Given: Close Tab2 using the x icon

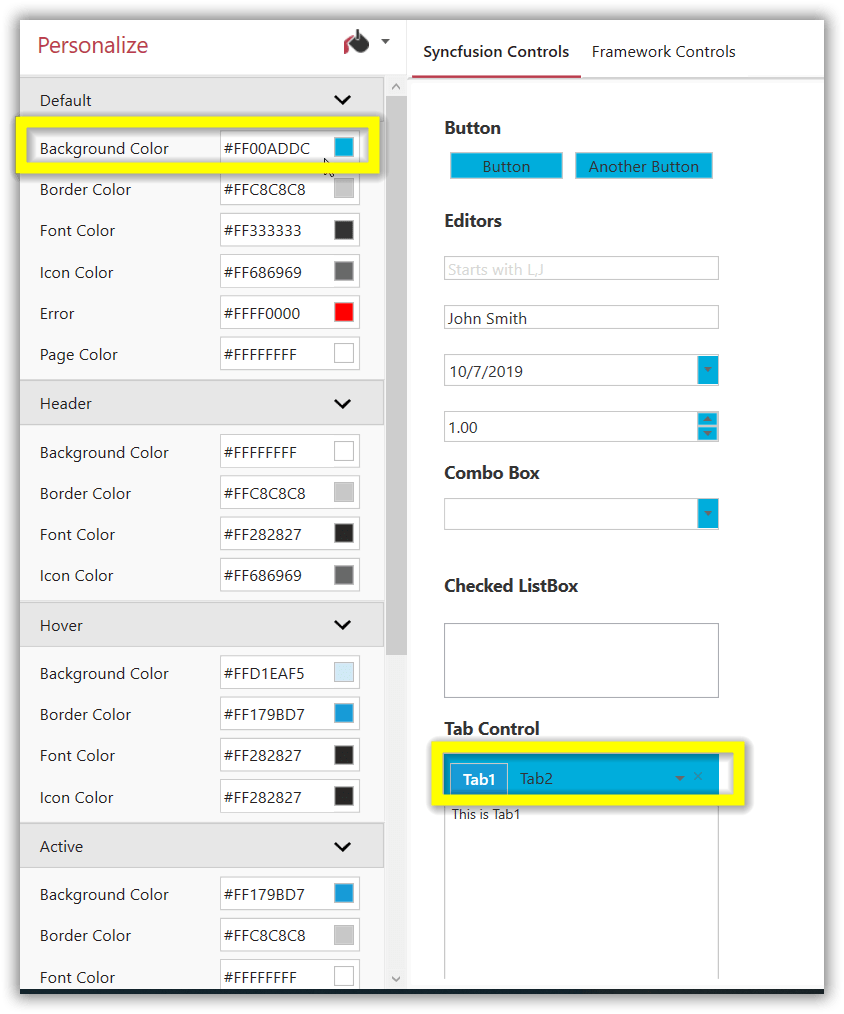Looking at the screenshot, I should point(698,776).
